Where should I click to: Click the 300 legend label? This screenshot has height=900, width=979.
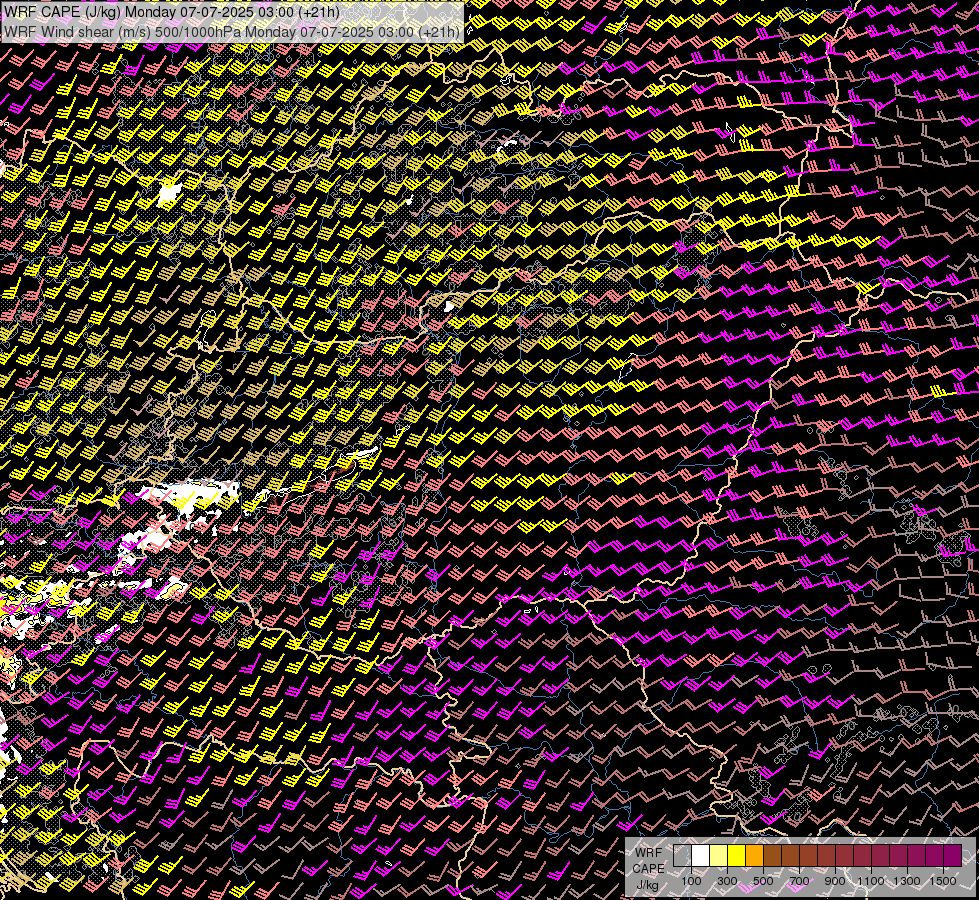pos(727,881)
